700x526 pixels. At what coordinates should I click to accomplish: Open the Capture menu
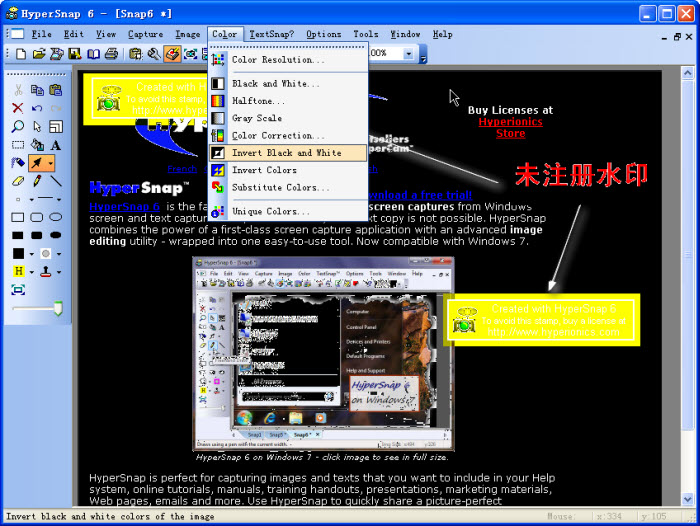coord(145,34)
